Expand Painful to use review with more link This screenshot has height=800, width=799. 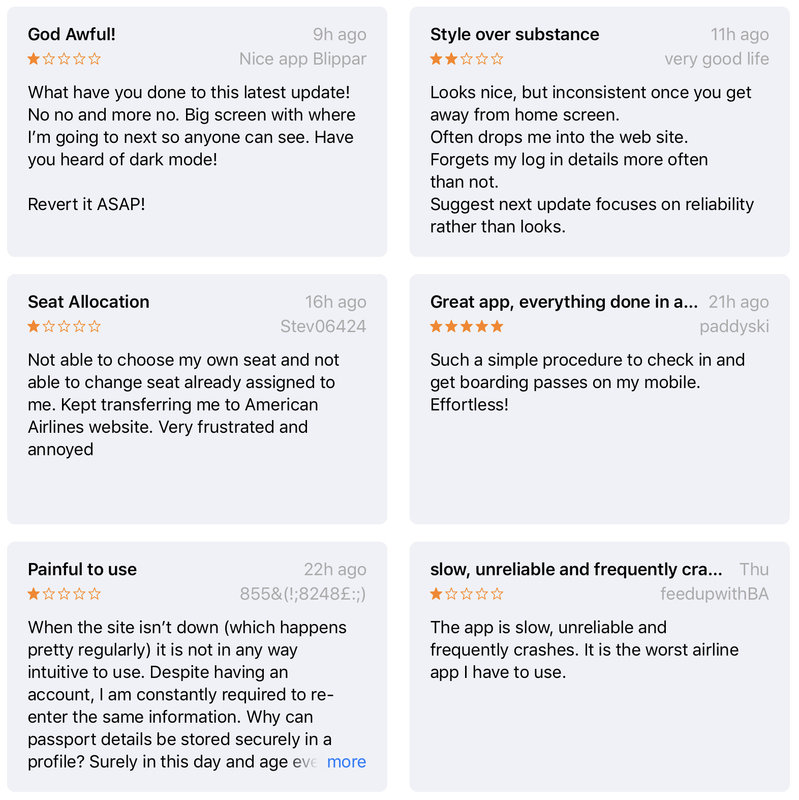346,761
